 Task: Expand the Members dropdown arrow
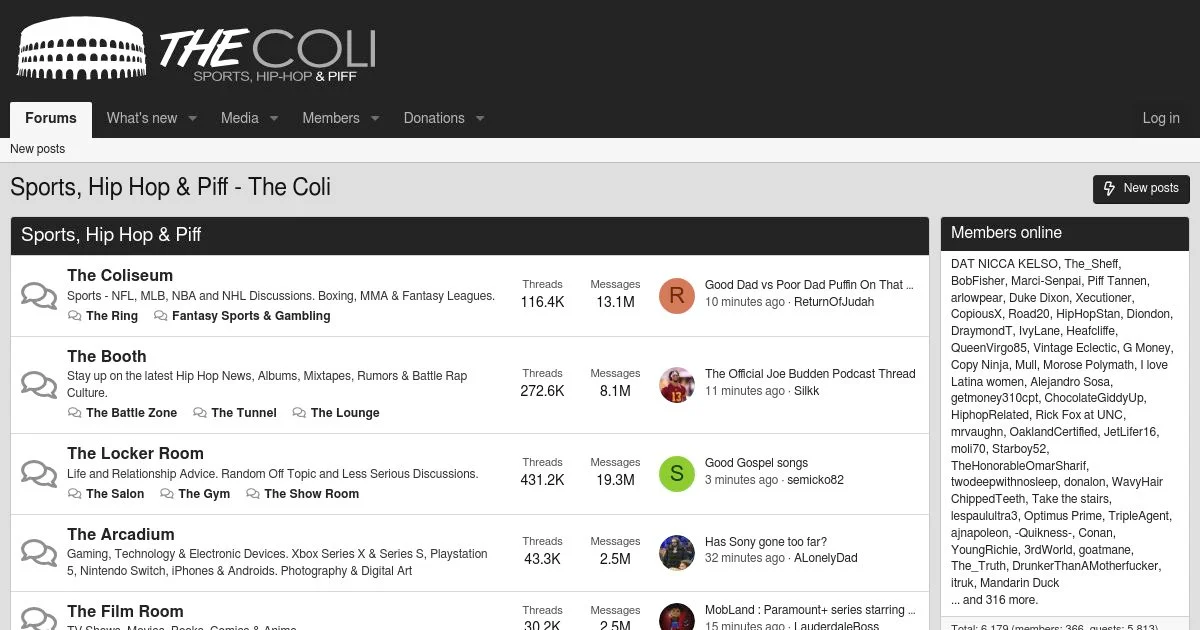click(375, 118)
